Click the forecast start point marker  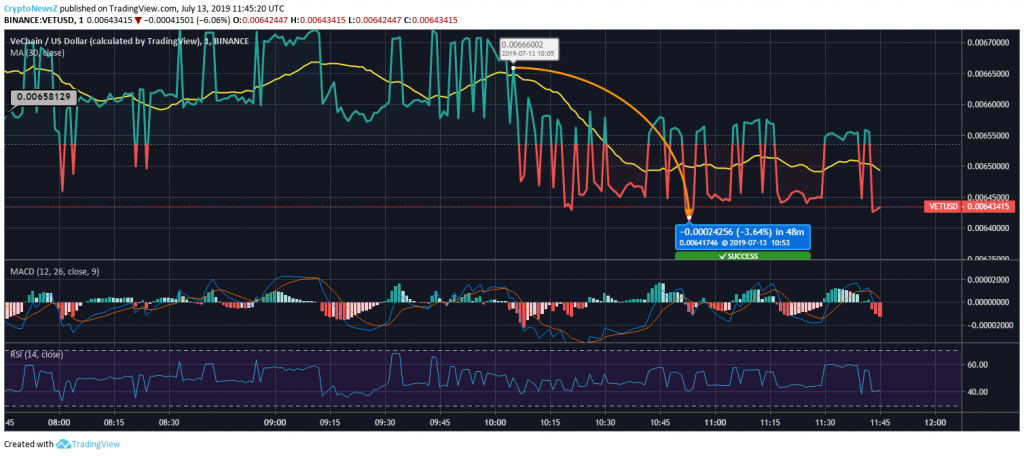click(513, 68)
